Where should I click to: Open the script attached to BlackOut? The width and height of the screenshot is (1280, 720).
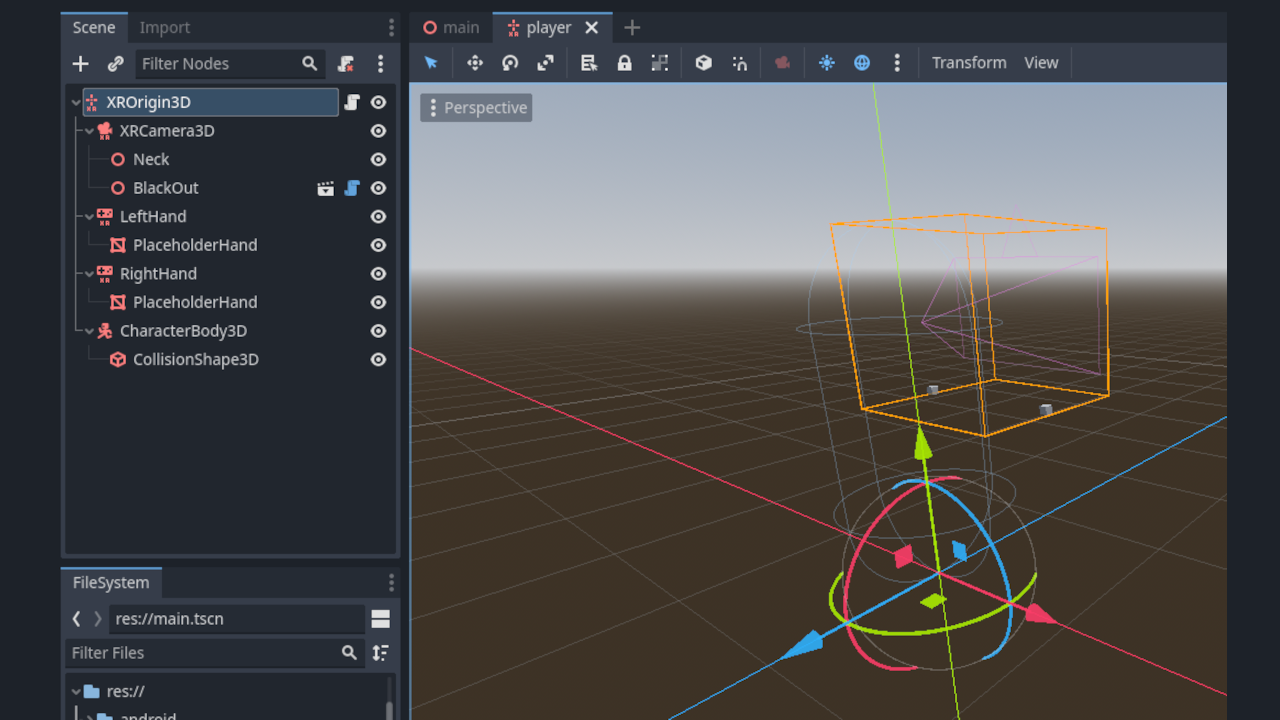pos(352,188)
